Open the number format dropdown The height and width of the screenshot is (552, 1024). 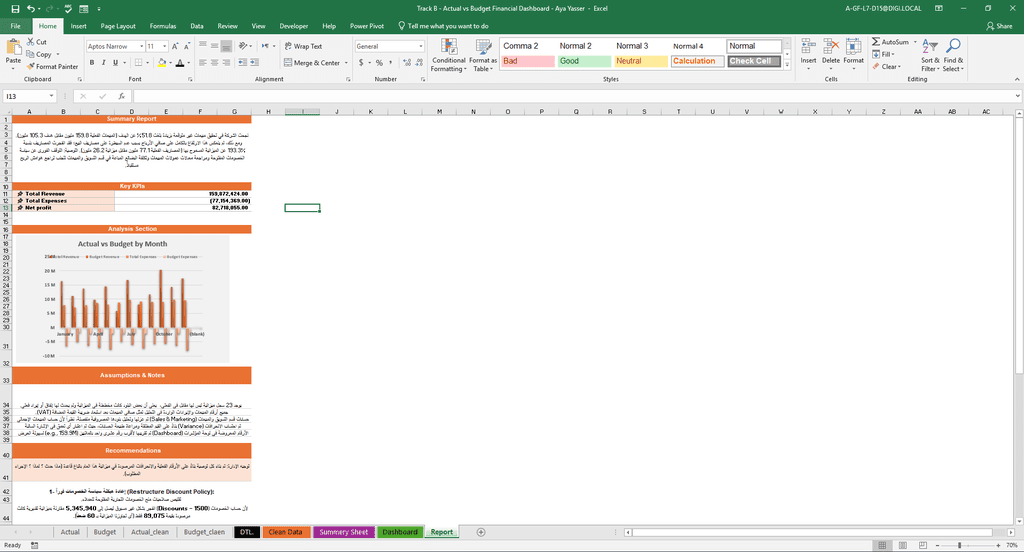tap(421, 46)
